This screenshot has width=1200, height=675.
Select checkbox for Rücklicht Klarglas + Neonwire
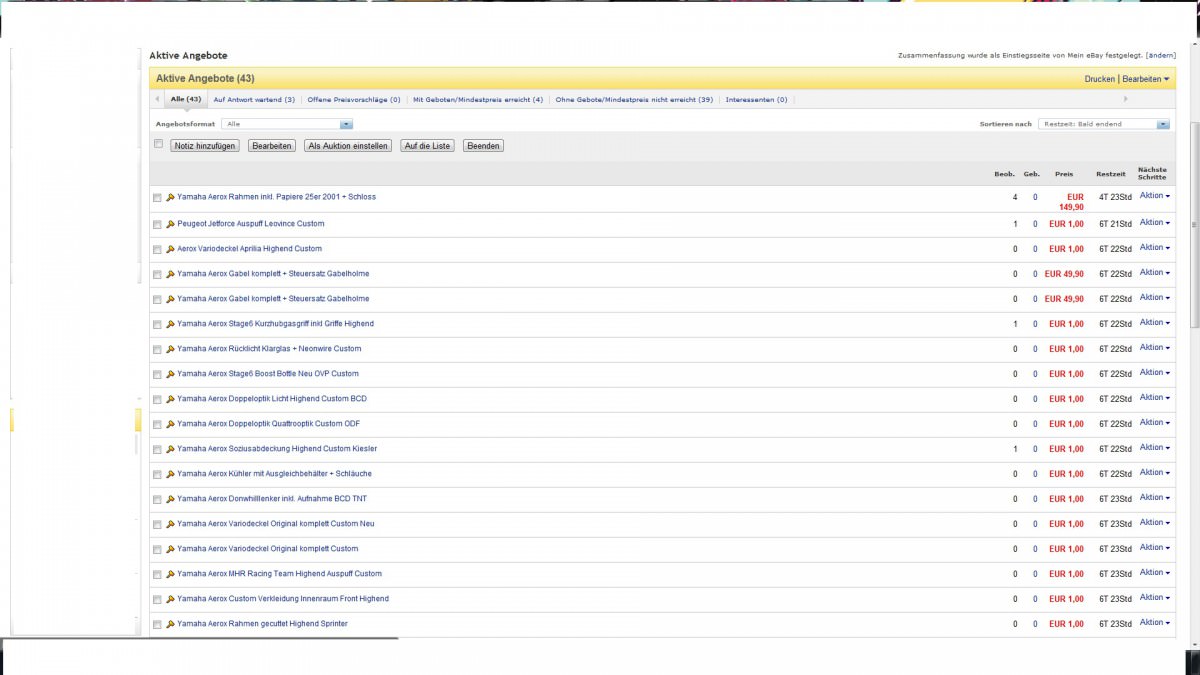[x=157, y=349]
